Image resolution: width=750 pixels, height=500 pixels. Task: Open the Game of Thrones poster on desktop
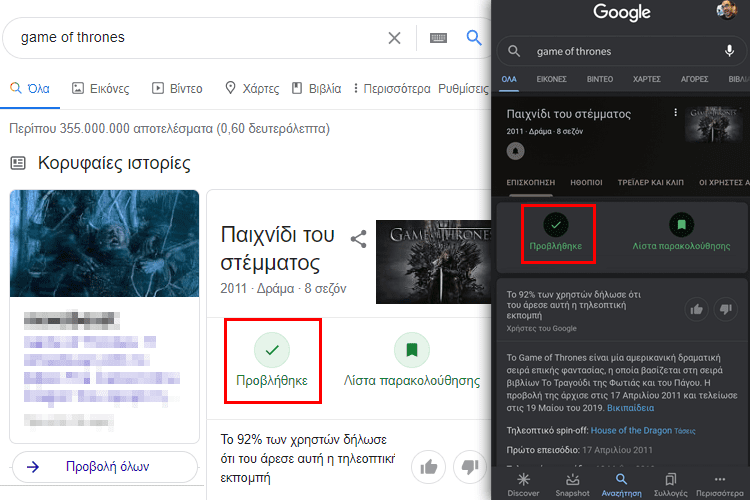click(x=433, y=262)
